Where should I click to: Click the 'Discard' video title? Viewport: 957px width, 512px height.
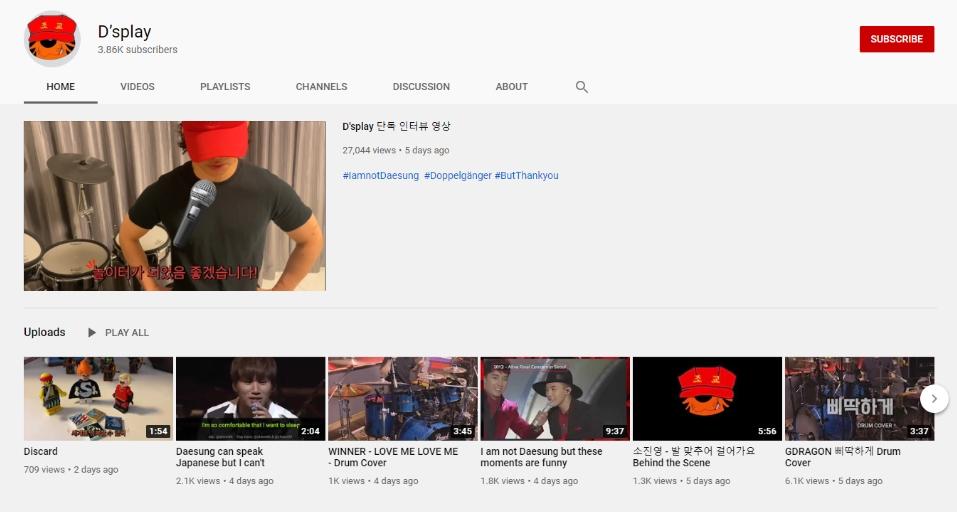click(x=41, y=452)
